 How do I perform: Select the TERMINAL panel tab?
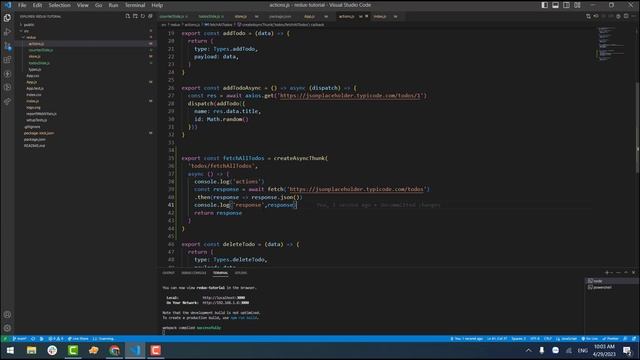[220, 273]
